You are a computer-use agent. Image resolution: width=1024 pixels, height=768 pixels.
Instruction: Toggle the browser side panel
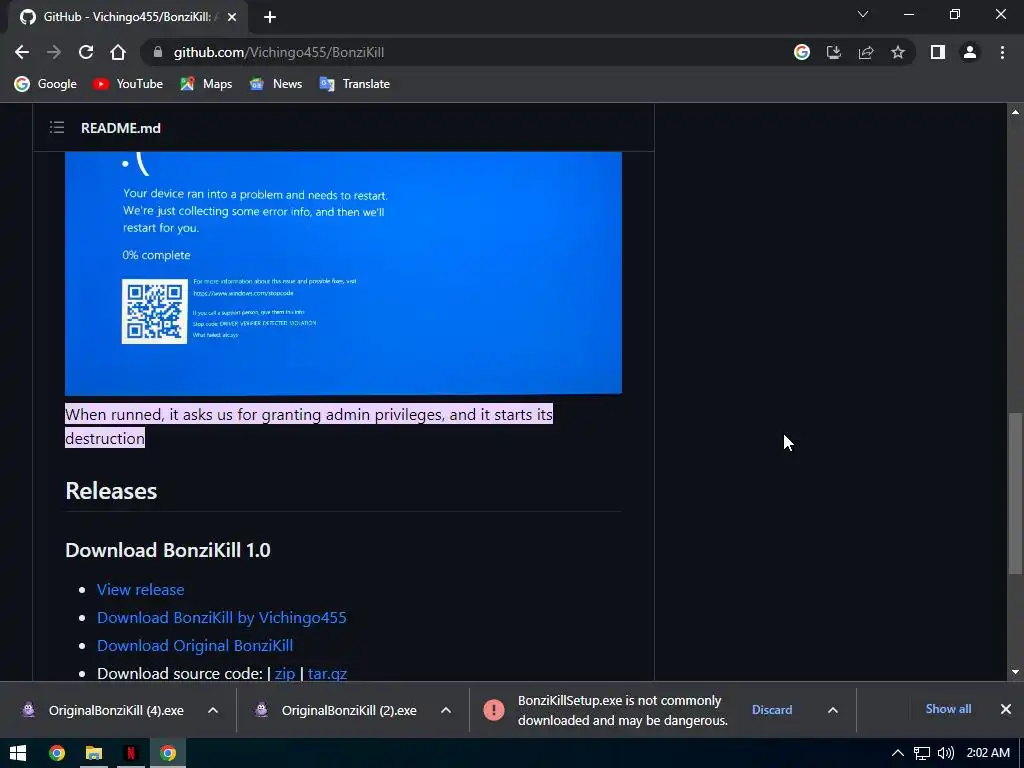(x=938, y=52)
